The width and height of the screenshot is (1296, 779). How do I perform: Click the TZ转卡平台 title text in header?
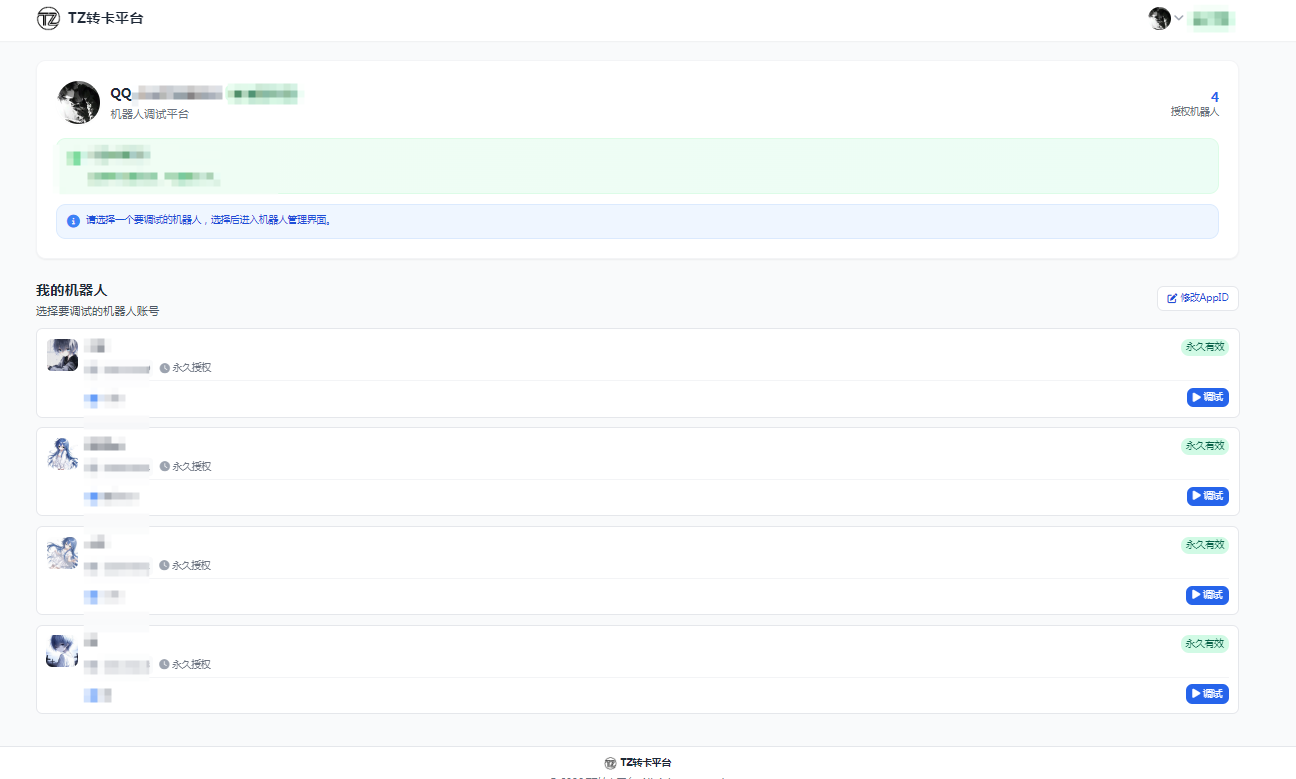click(x=105, y=18)
